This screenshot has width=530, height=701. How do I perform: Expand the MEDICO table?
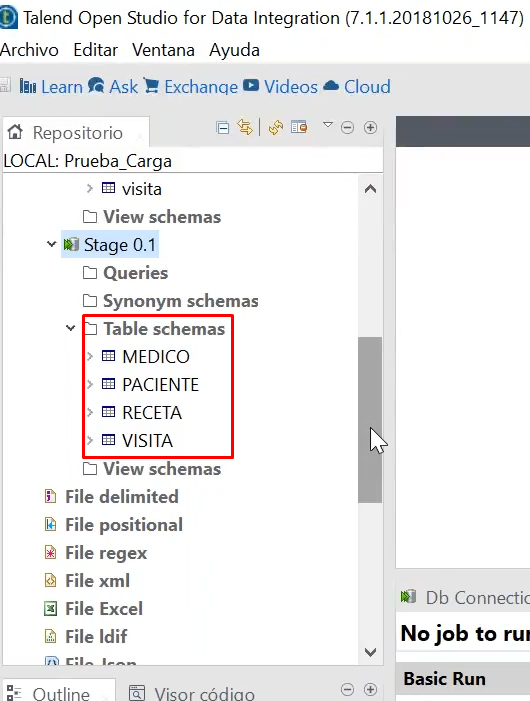pos(90,356)
